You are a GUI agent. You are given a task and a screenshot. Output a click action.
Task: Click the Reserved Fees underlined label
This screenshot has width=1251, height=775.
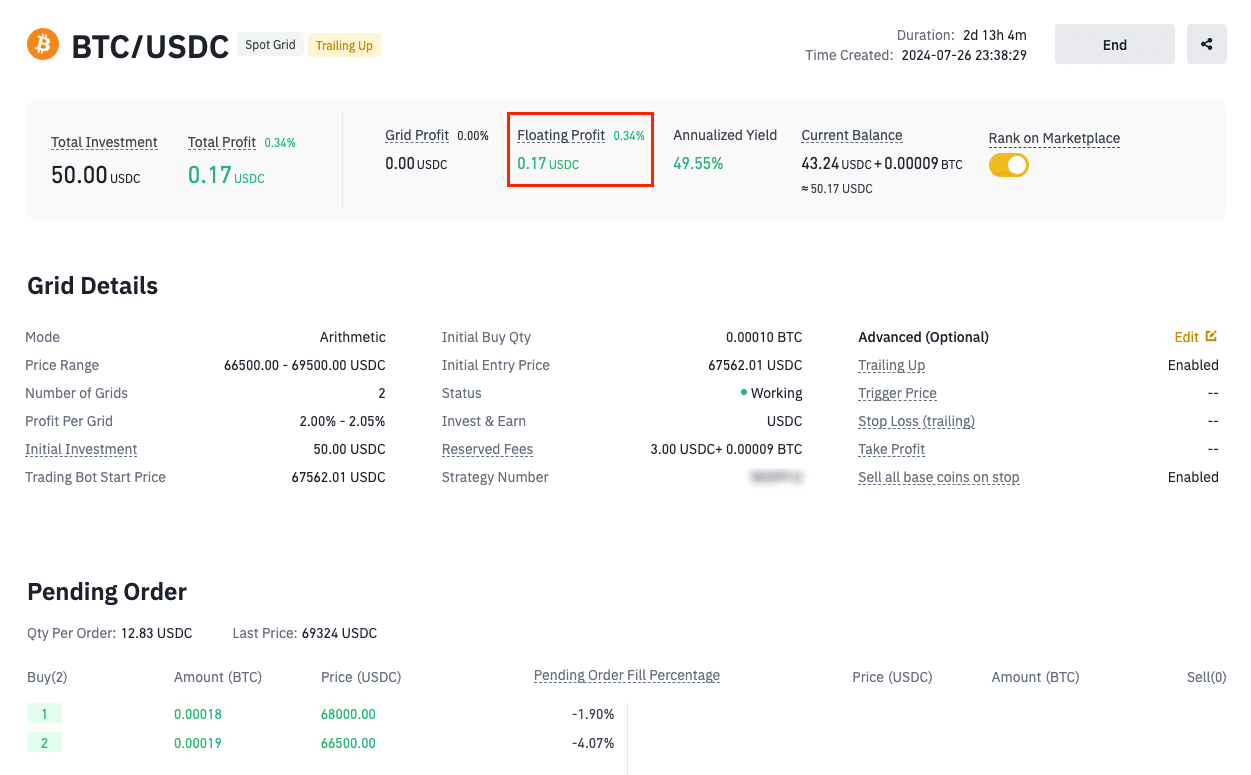[487, 449]
